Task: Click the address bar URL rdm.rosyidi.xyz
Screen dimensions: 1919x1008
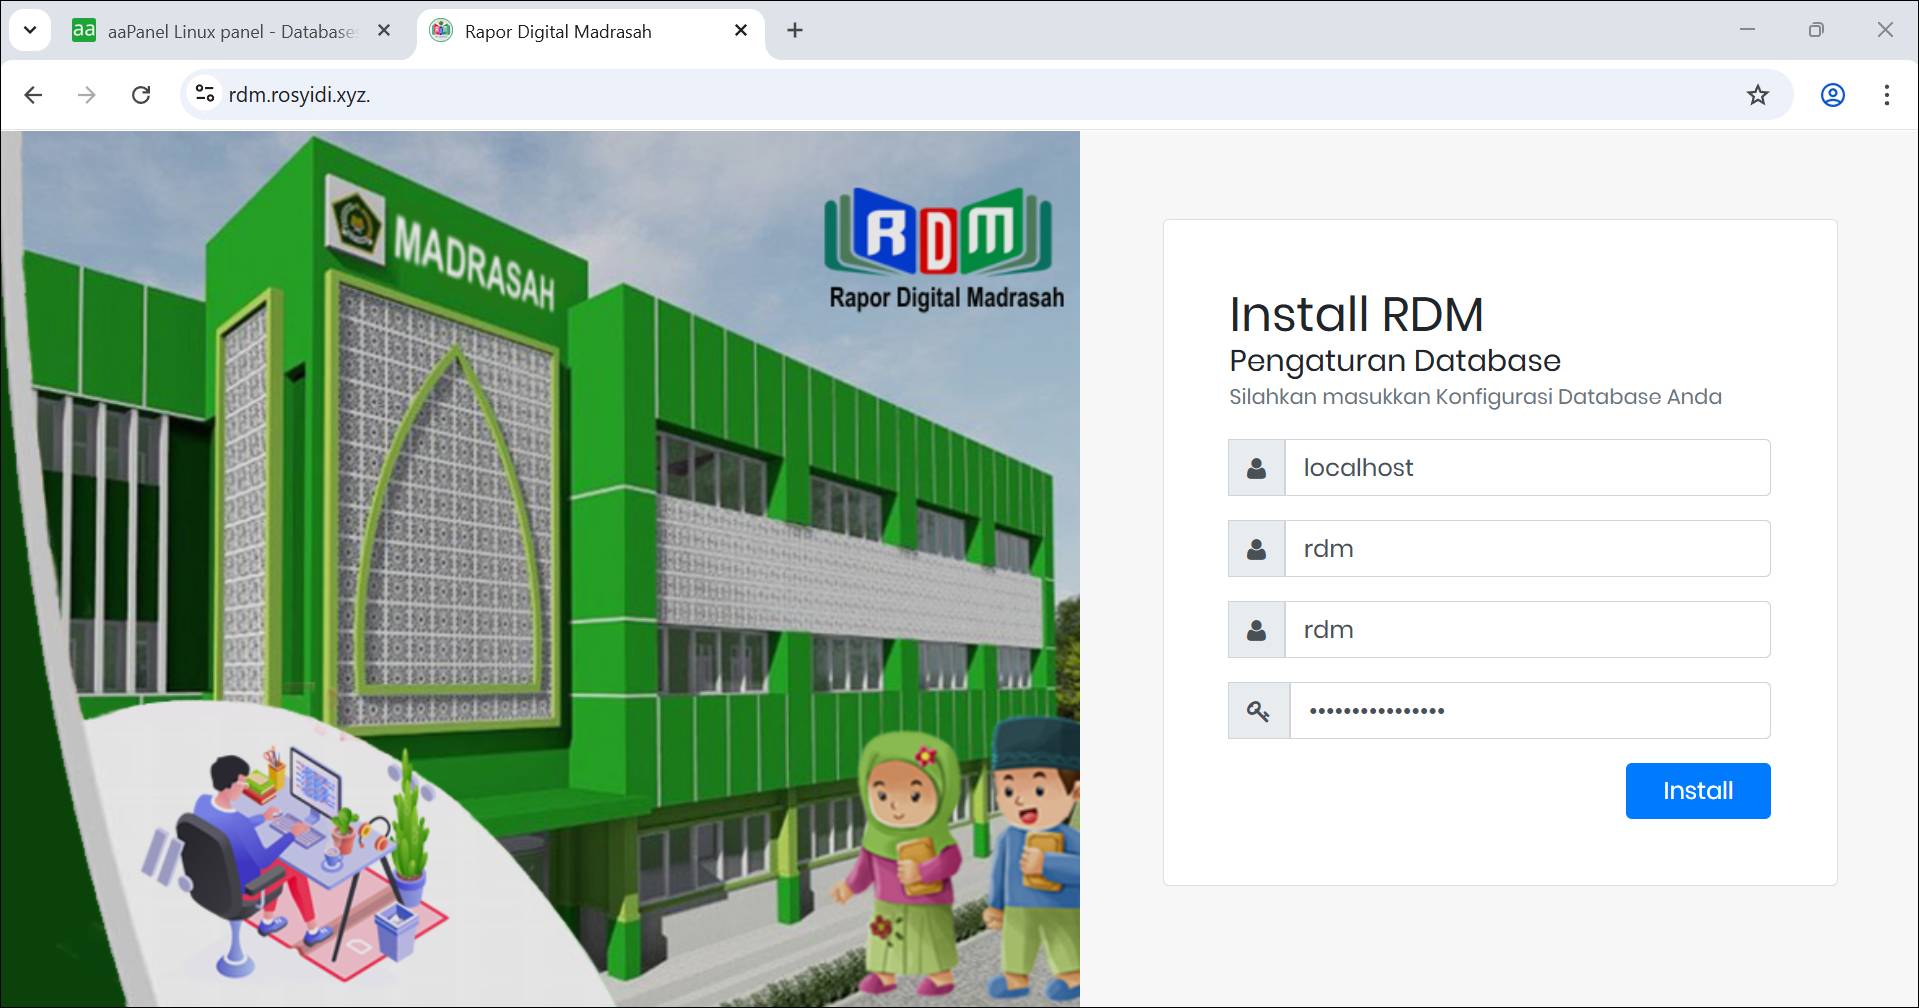Action: 300,95
